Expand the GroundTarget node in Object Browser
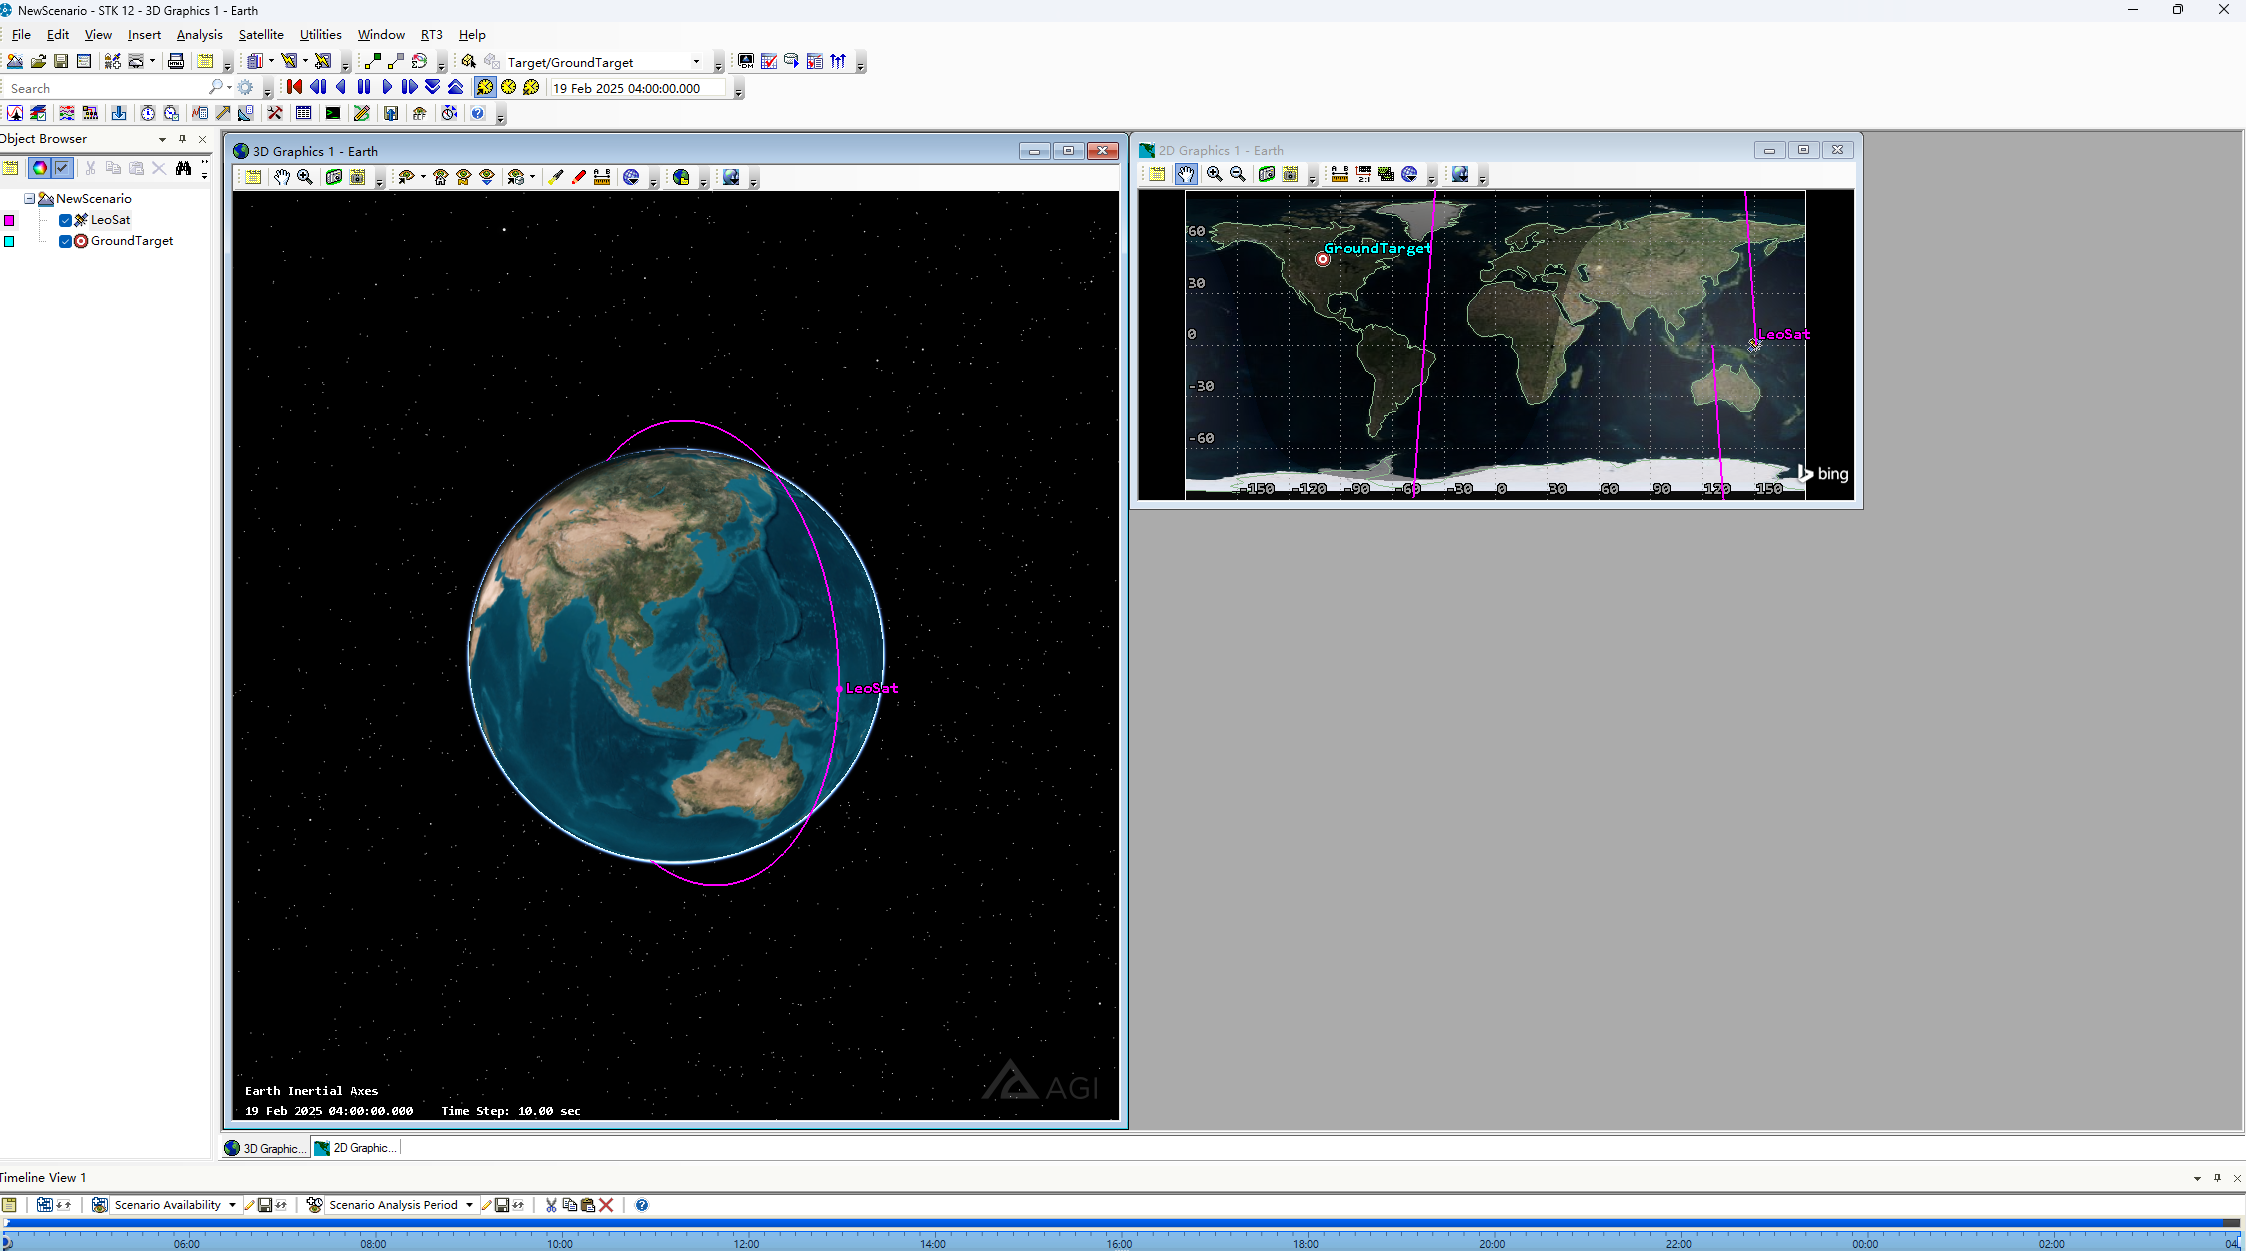This screenshot has width=2246, height=1251. [x=46, y=240]
